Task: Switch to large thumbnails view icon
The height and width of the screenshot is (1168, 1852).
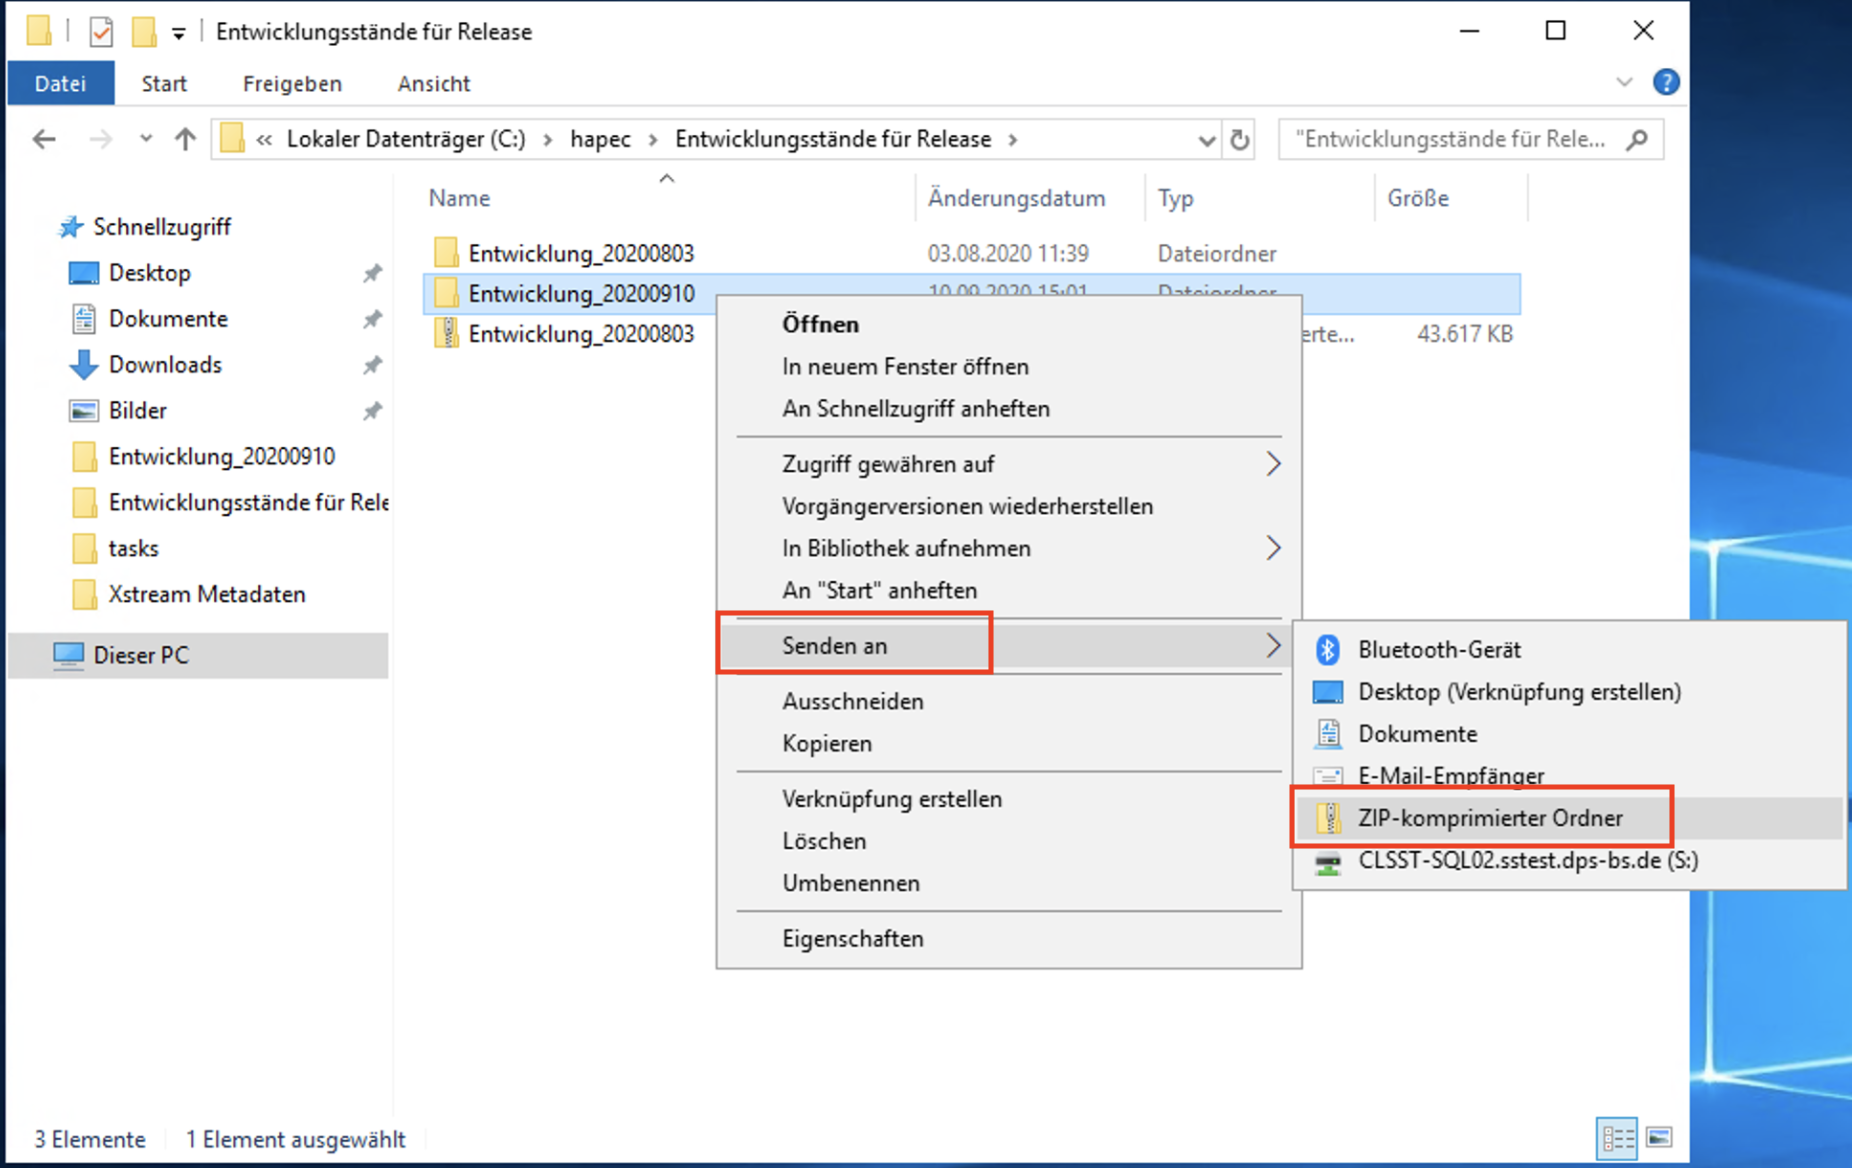Action: tap(1659, 1137)
